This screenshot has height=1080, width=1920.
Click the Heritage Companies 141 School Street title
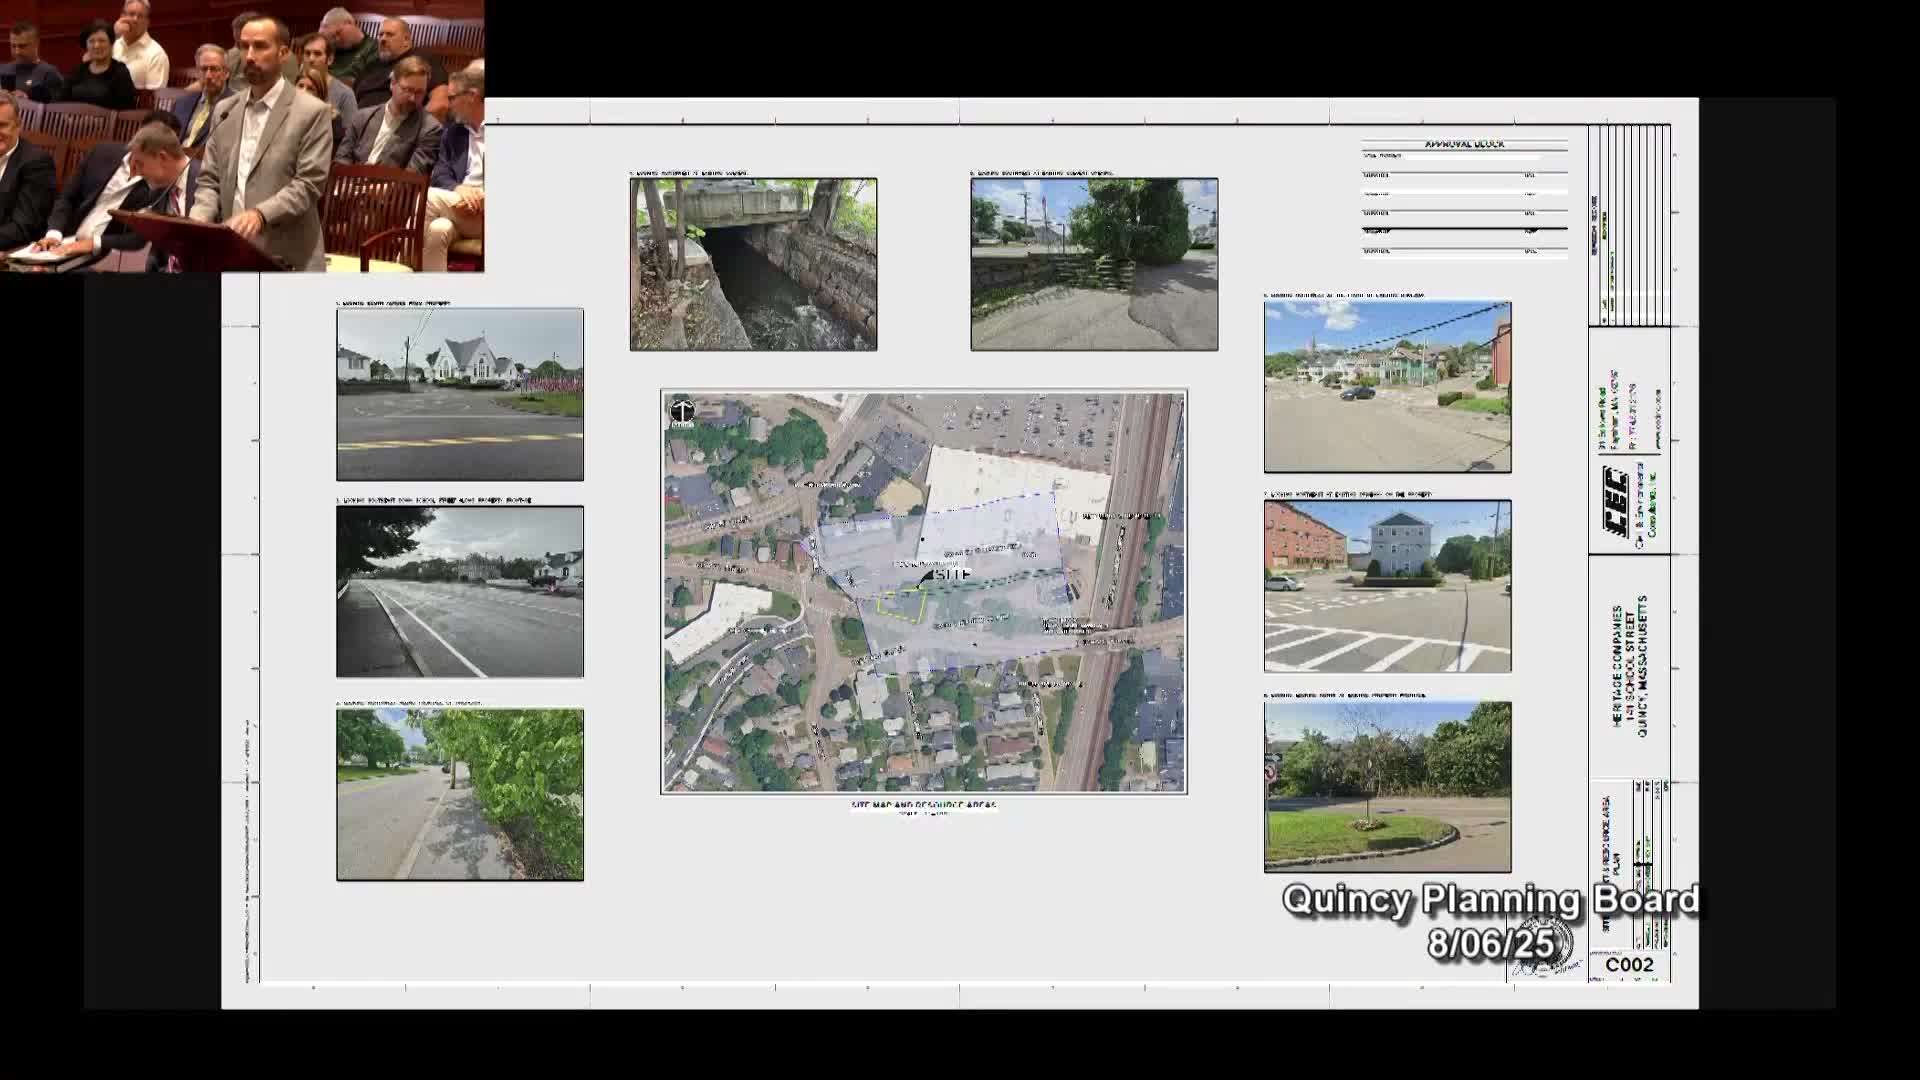[1629, 668]
